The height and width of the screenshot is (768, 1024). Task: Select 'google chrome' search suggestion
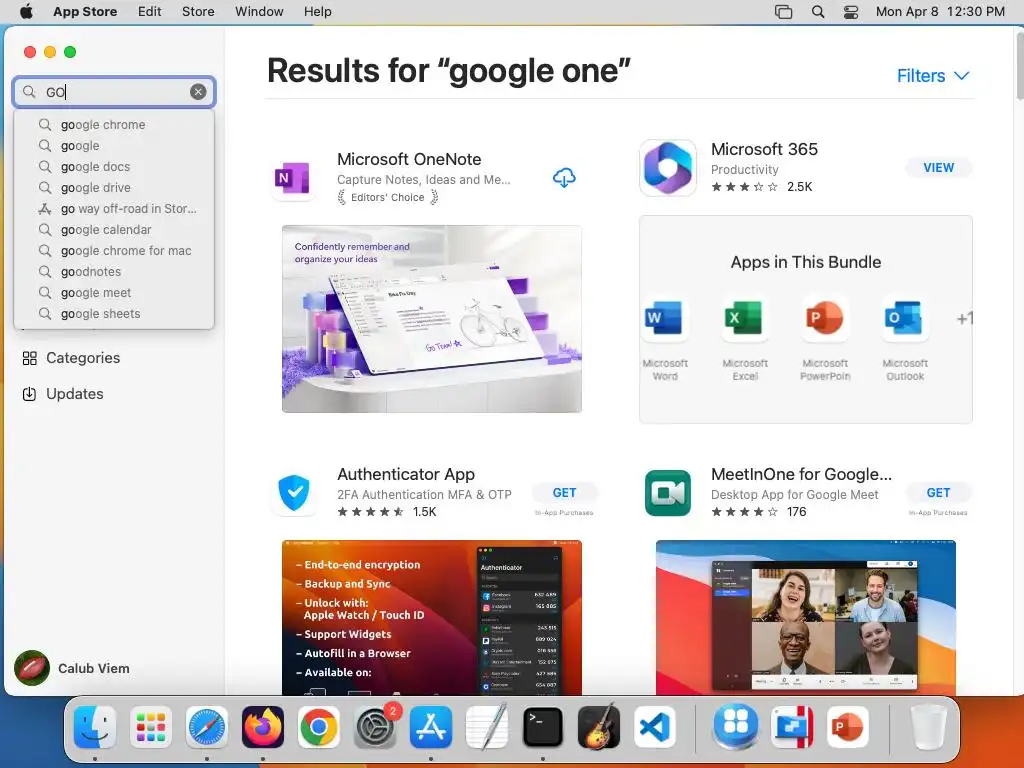click(x=114, y=125)
